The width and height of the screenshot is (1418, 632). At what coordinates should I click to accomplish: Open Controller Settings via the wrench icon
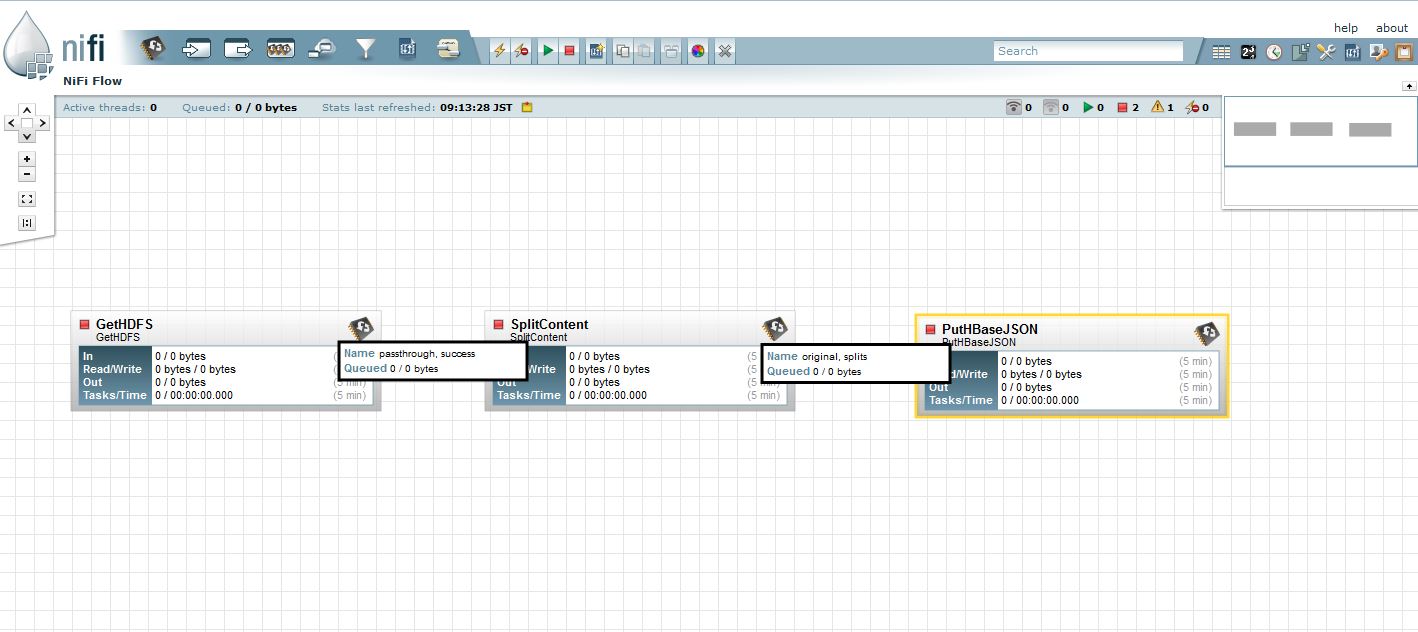(x=1327, y=50)
